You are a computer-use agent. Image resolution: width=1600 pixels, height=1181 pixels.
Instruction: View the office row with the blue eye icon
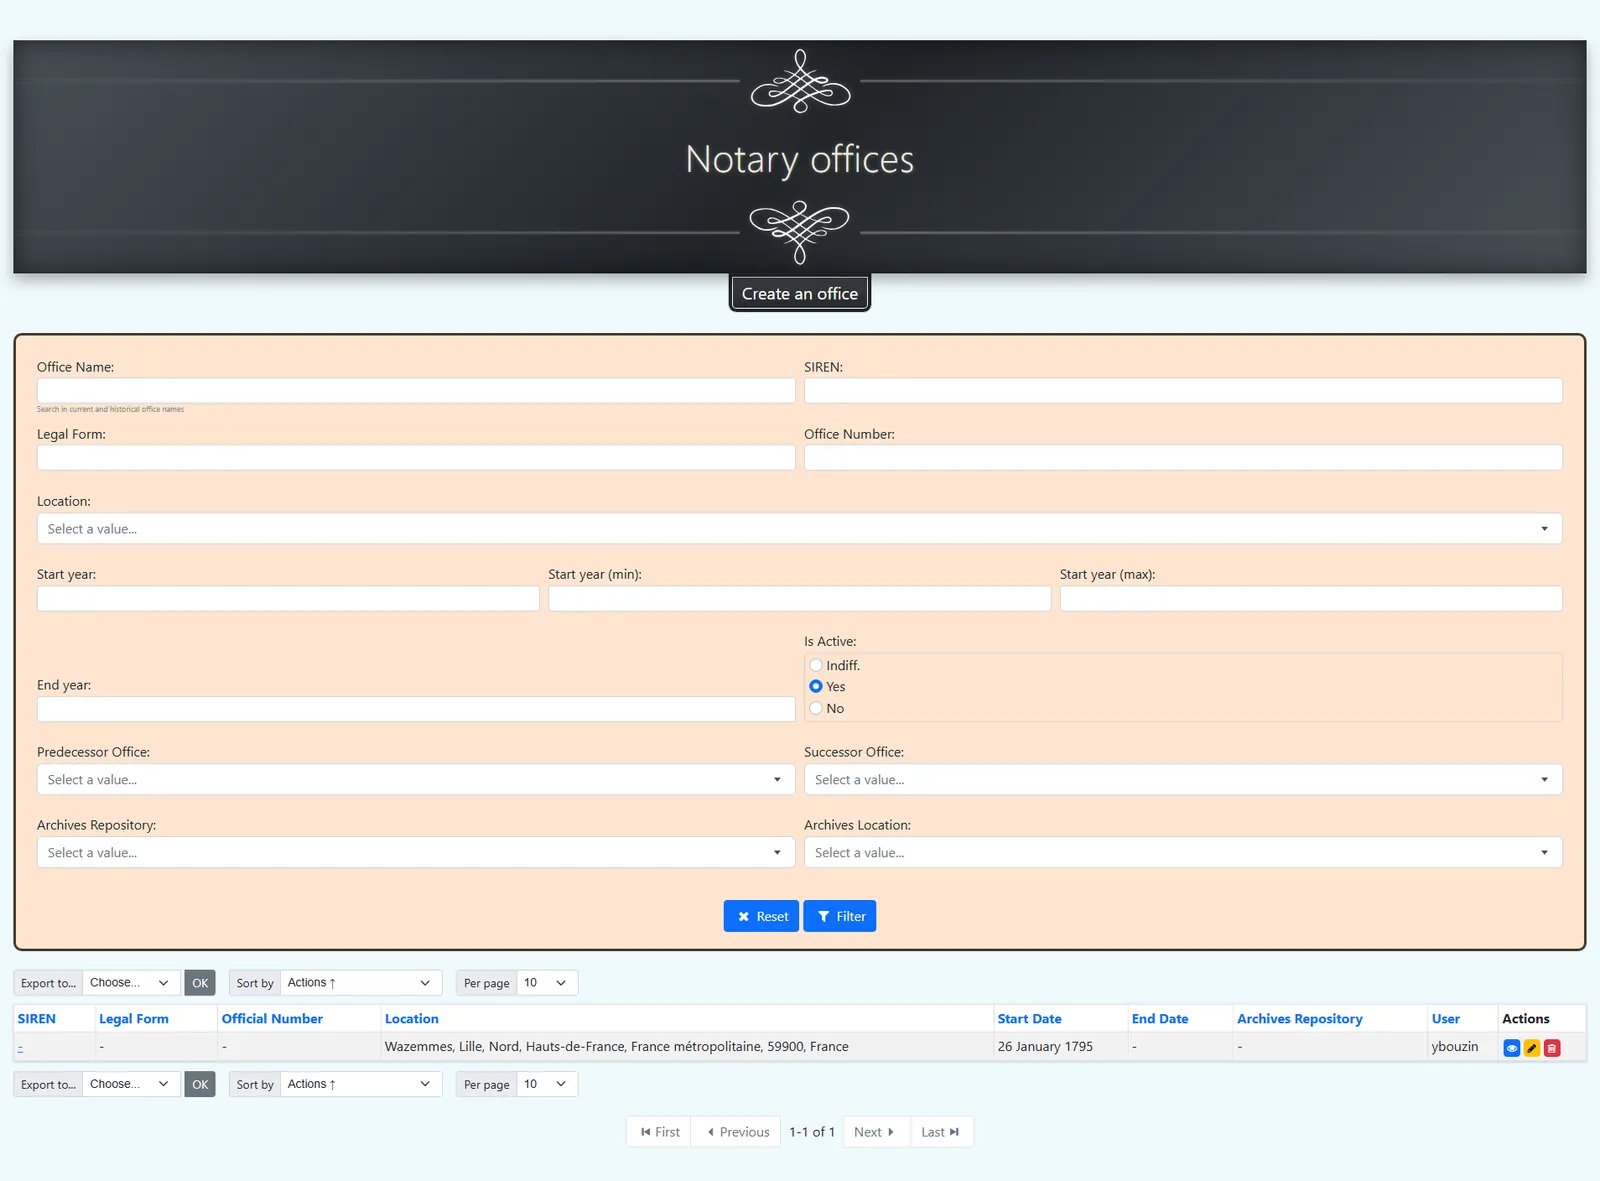coord(1512,1048)
